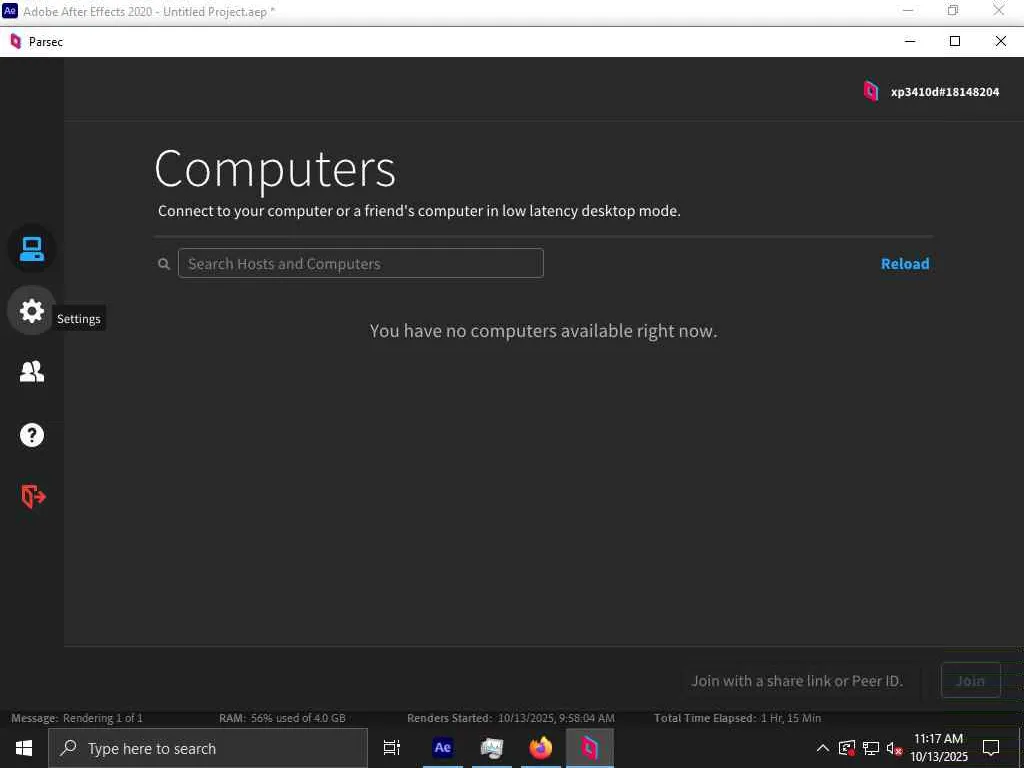This screenshot has height=768, width=1024.
Task: Close the After Effects window
Action: click(999, 10)
